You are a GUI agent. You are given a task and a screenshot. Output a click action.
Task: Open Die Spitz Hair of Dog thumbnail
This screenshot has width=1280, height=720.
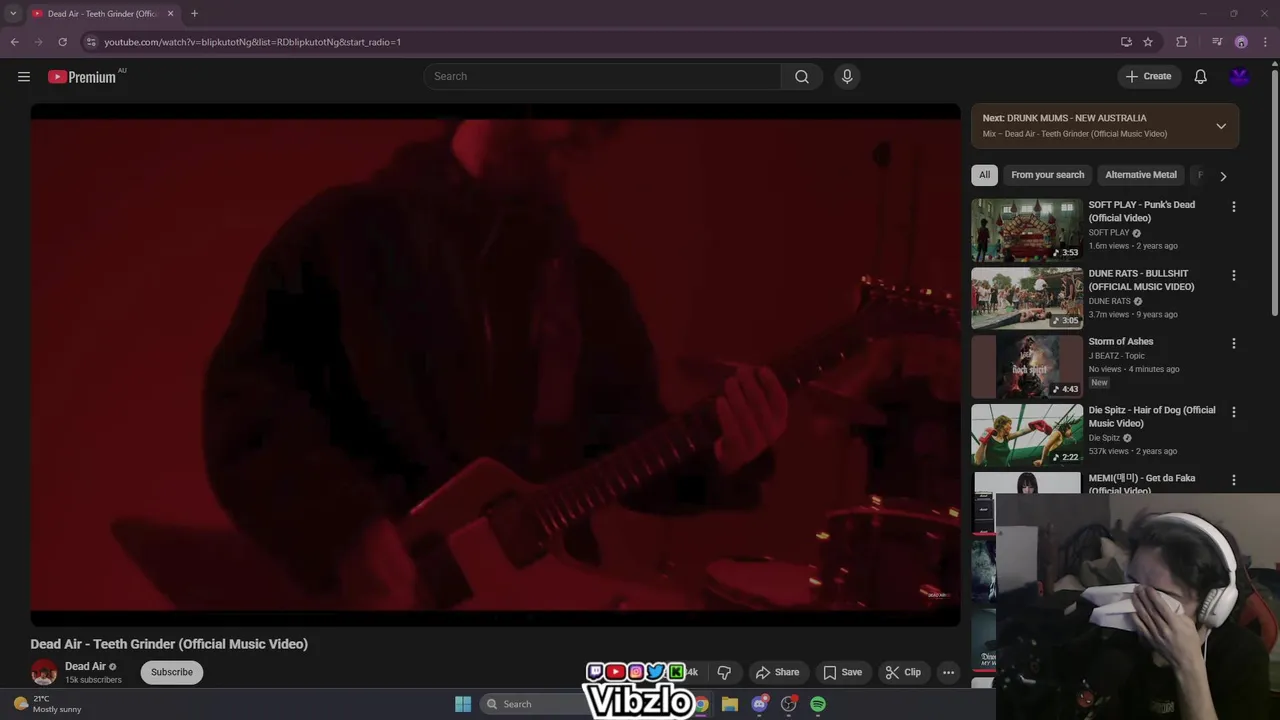tap(1027, 435)
